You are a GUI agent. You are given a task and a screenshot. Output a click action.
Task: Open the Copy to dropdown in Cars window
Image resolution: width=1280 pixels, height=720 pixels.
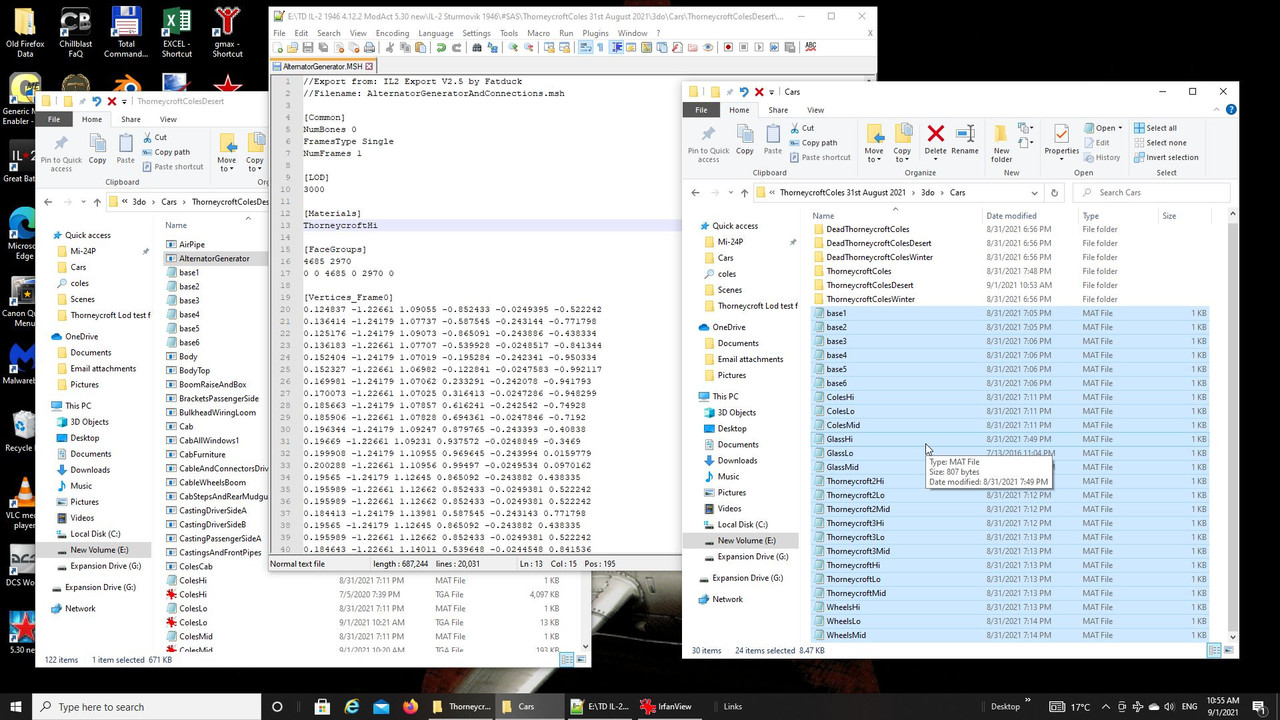coord(902,142)
